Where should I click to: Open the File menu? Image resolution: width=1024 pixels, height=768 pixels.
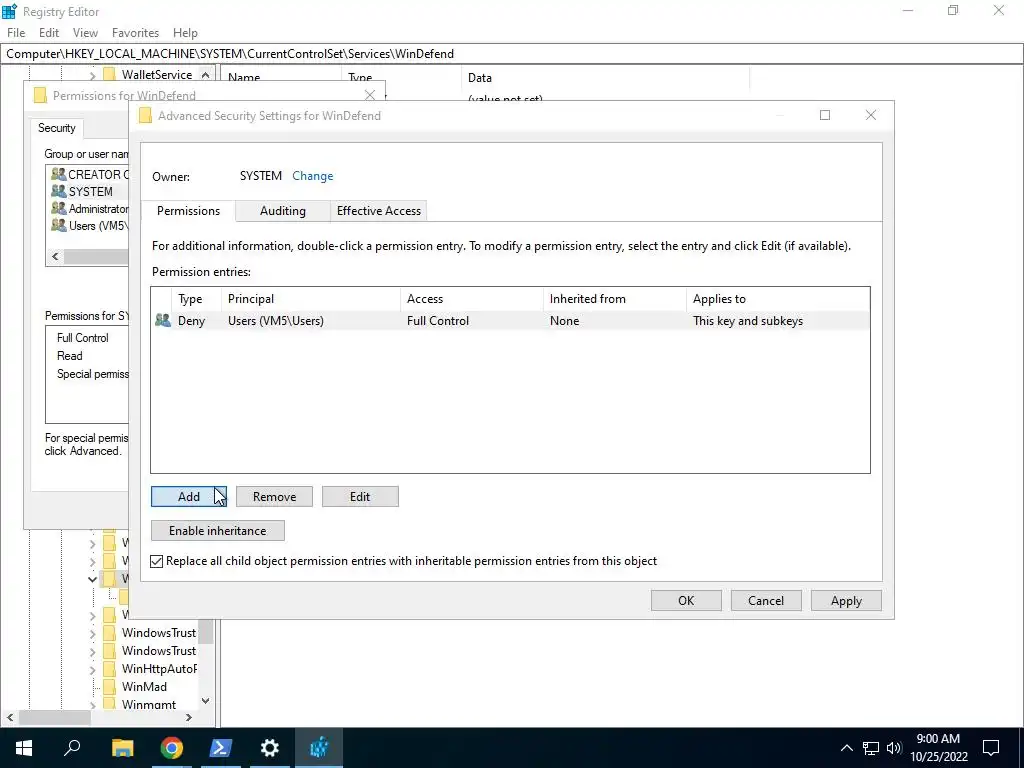[x=16, y=33]
